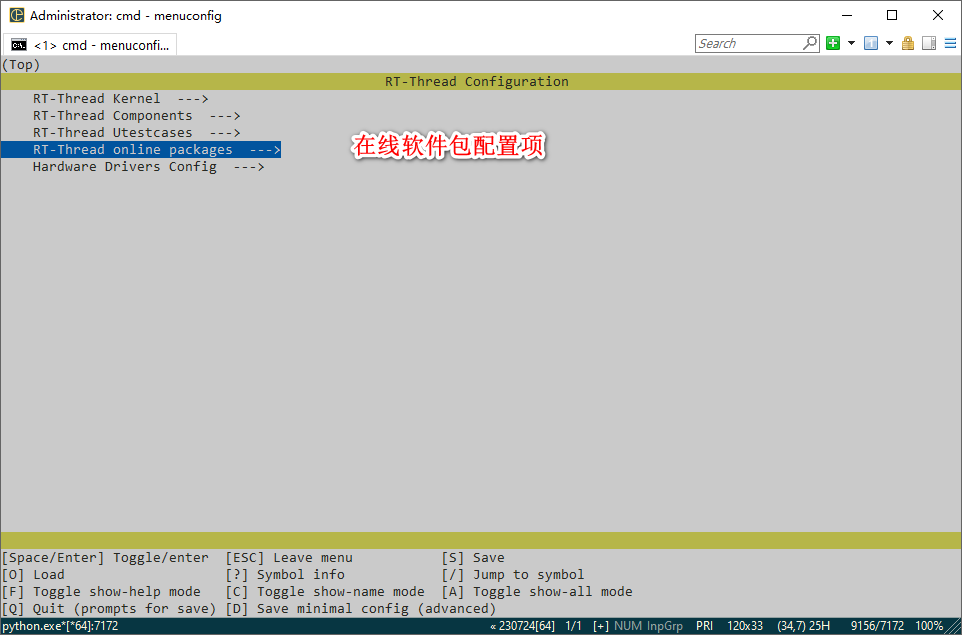Image resolution: width=962 pixels, height=635 pixels.
Task: Click the [O] Load hint
Action: pos(33,575)
